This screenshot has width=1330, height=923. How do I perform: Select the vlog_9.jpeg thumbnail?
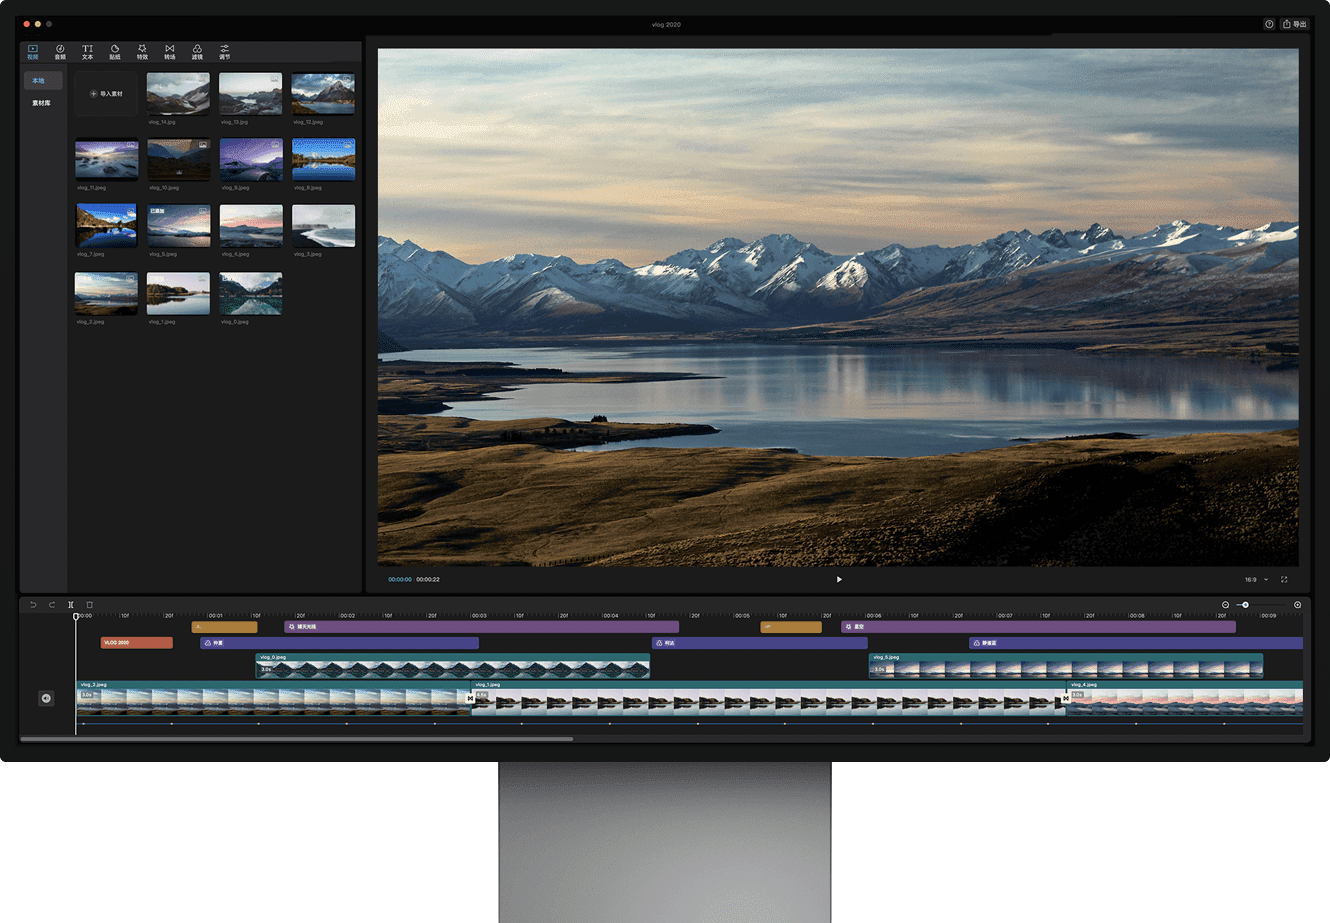[x=251, y=160]
